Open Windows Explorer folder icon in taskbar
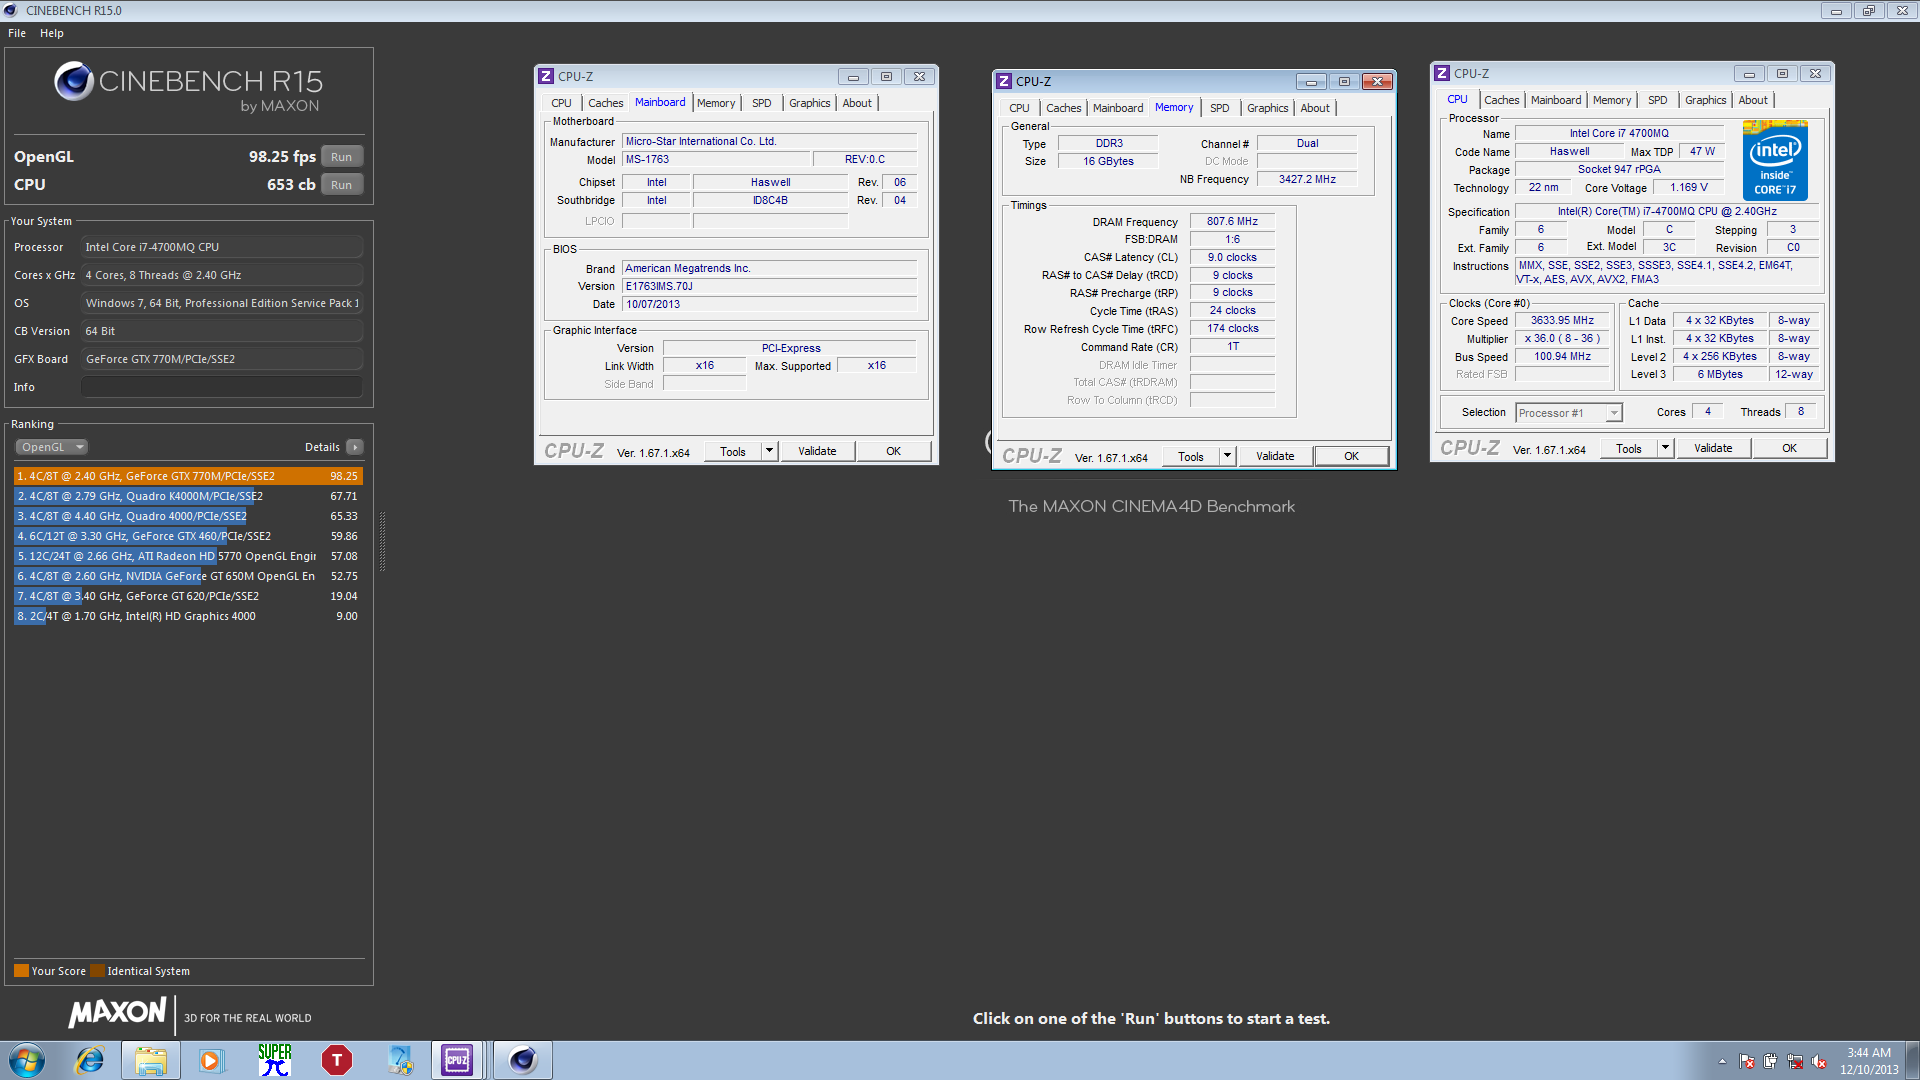Image resolution: width=1920 pixels, height=1080 pixels. 151,1060
